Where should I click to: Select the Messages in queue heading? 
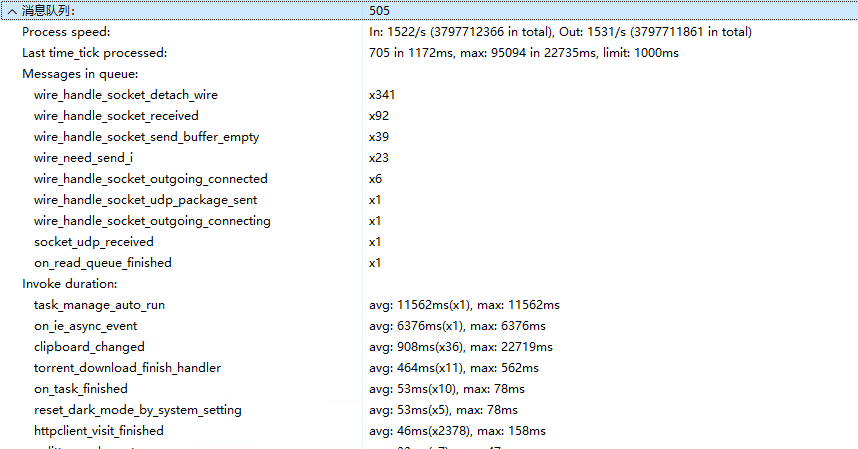[80, 74]
